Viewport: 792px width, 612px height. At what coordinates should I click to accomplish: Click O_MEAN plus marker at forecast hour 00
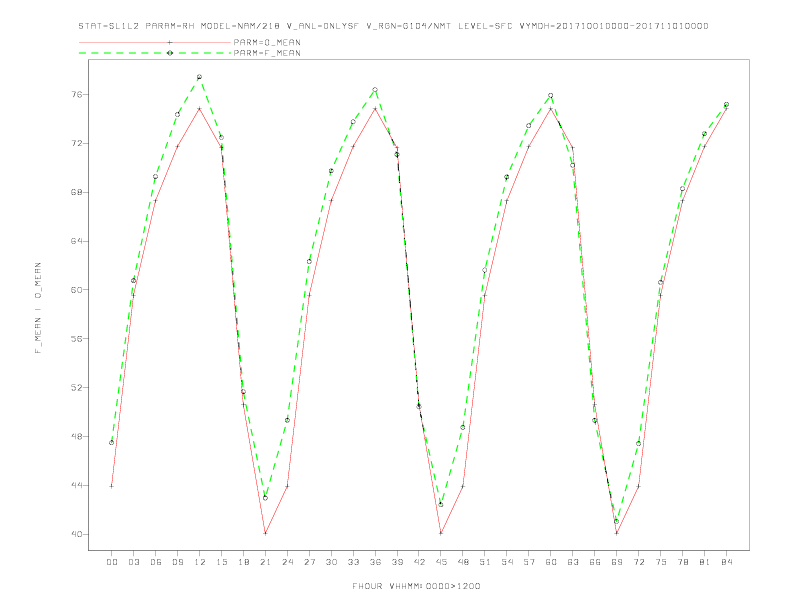(112, 486)
